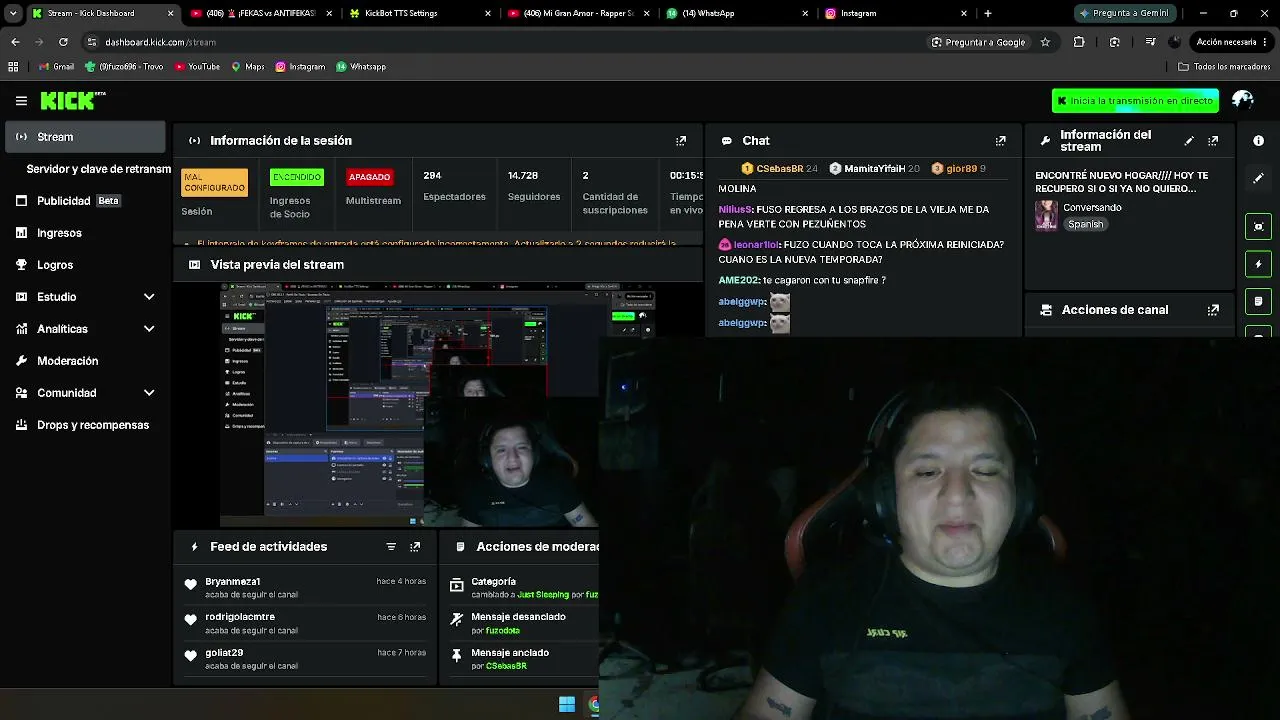Image resolution: width=1280 pixels, height=720 pixels.
Task: Open Logros in the sidebar
Action: [86, 265]
